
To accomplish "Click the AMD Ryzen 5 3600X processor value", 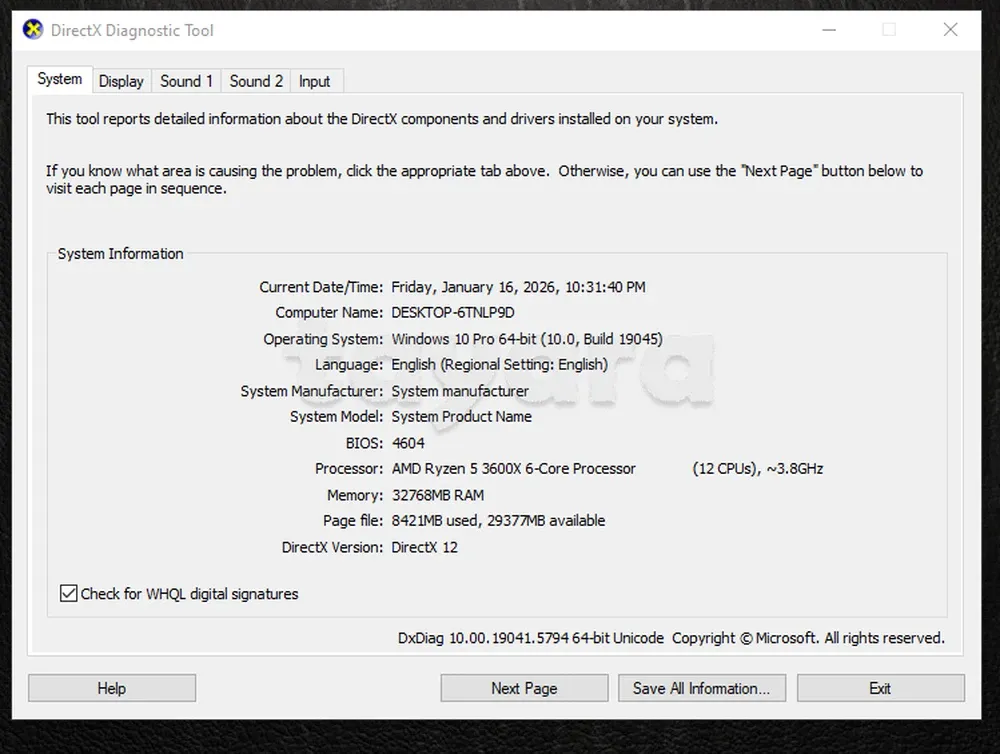I will pos(513,469).
